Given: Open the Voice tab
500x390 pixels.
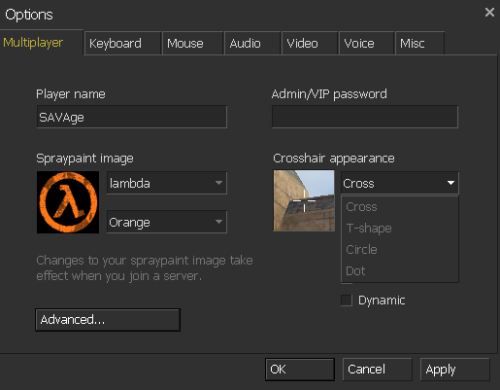Looking at the screenshot, I should tap(366, 43).
